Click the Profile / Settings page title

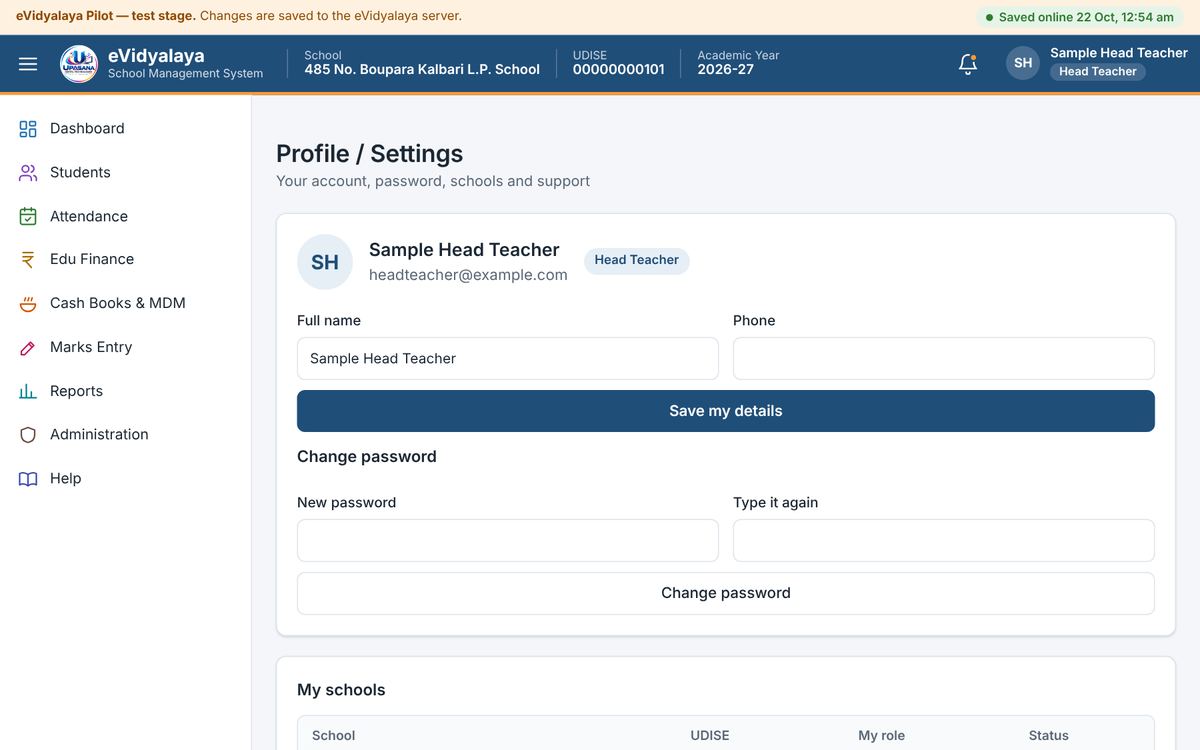[x=370, y=153]
